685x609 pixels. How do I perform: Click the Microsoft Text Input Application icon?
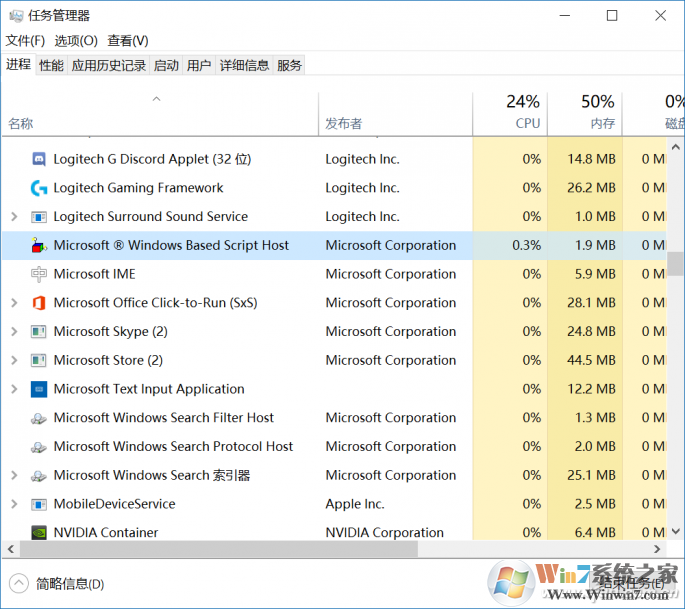pos(39,389)
